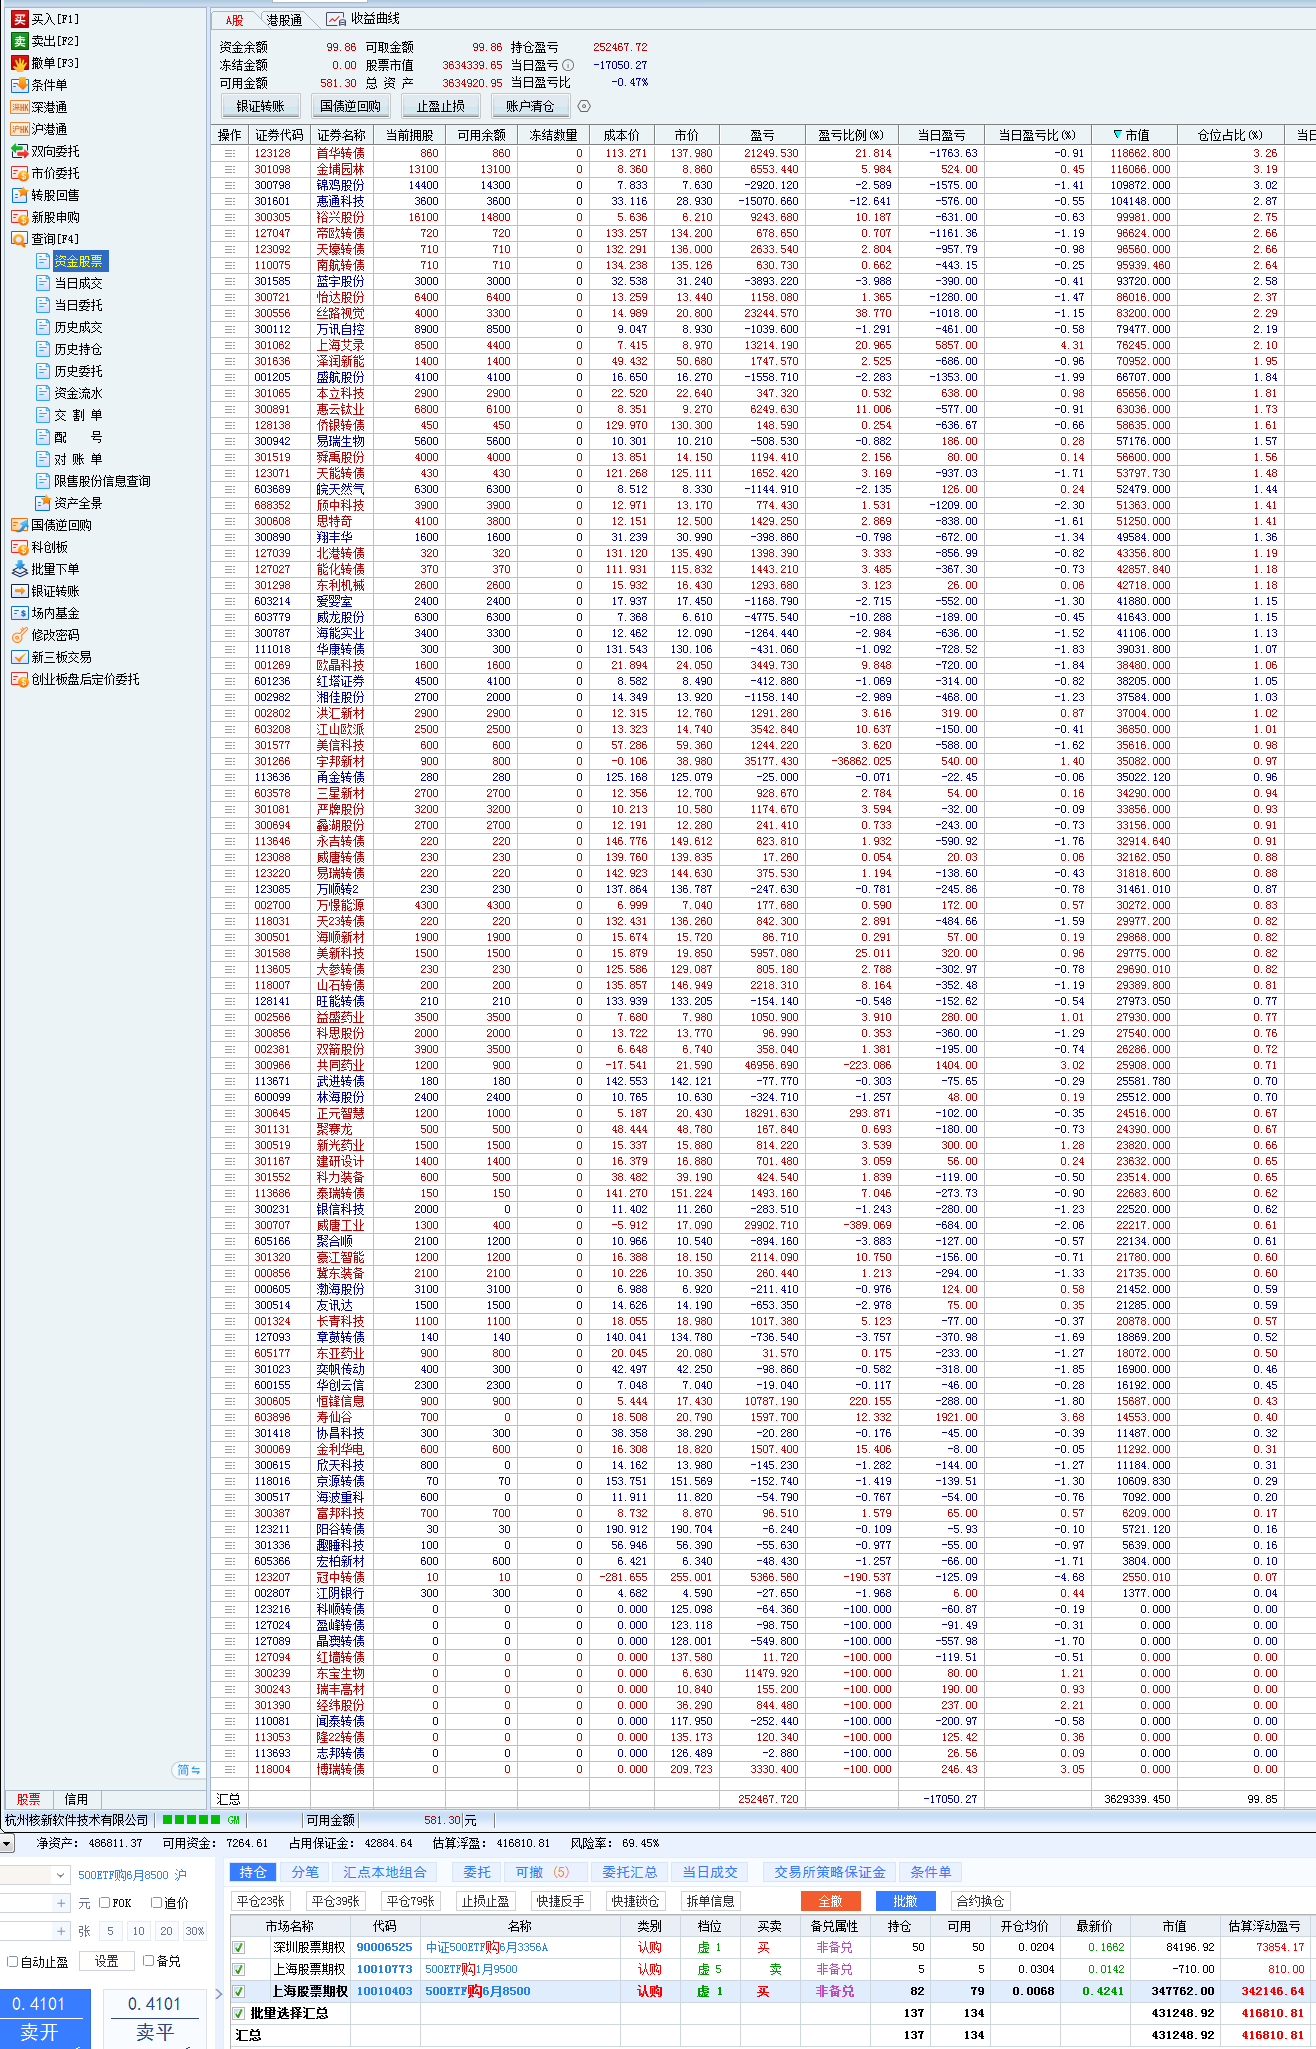Click the 深港通 sidebar icon
This screenshot has width=1316, height=2049.
pos(20,107)
